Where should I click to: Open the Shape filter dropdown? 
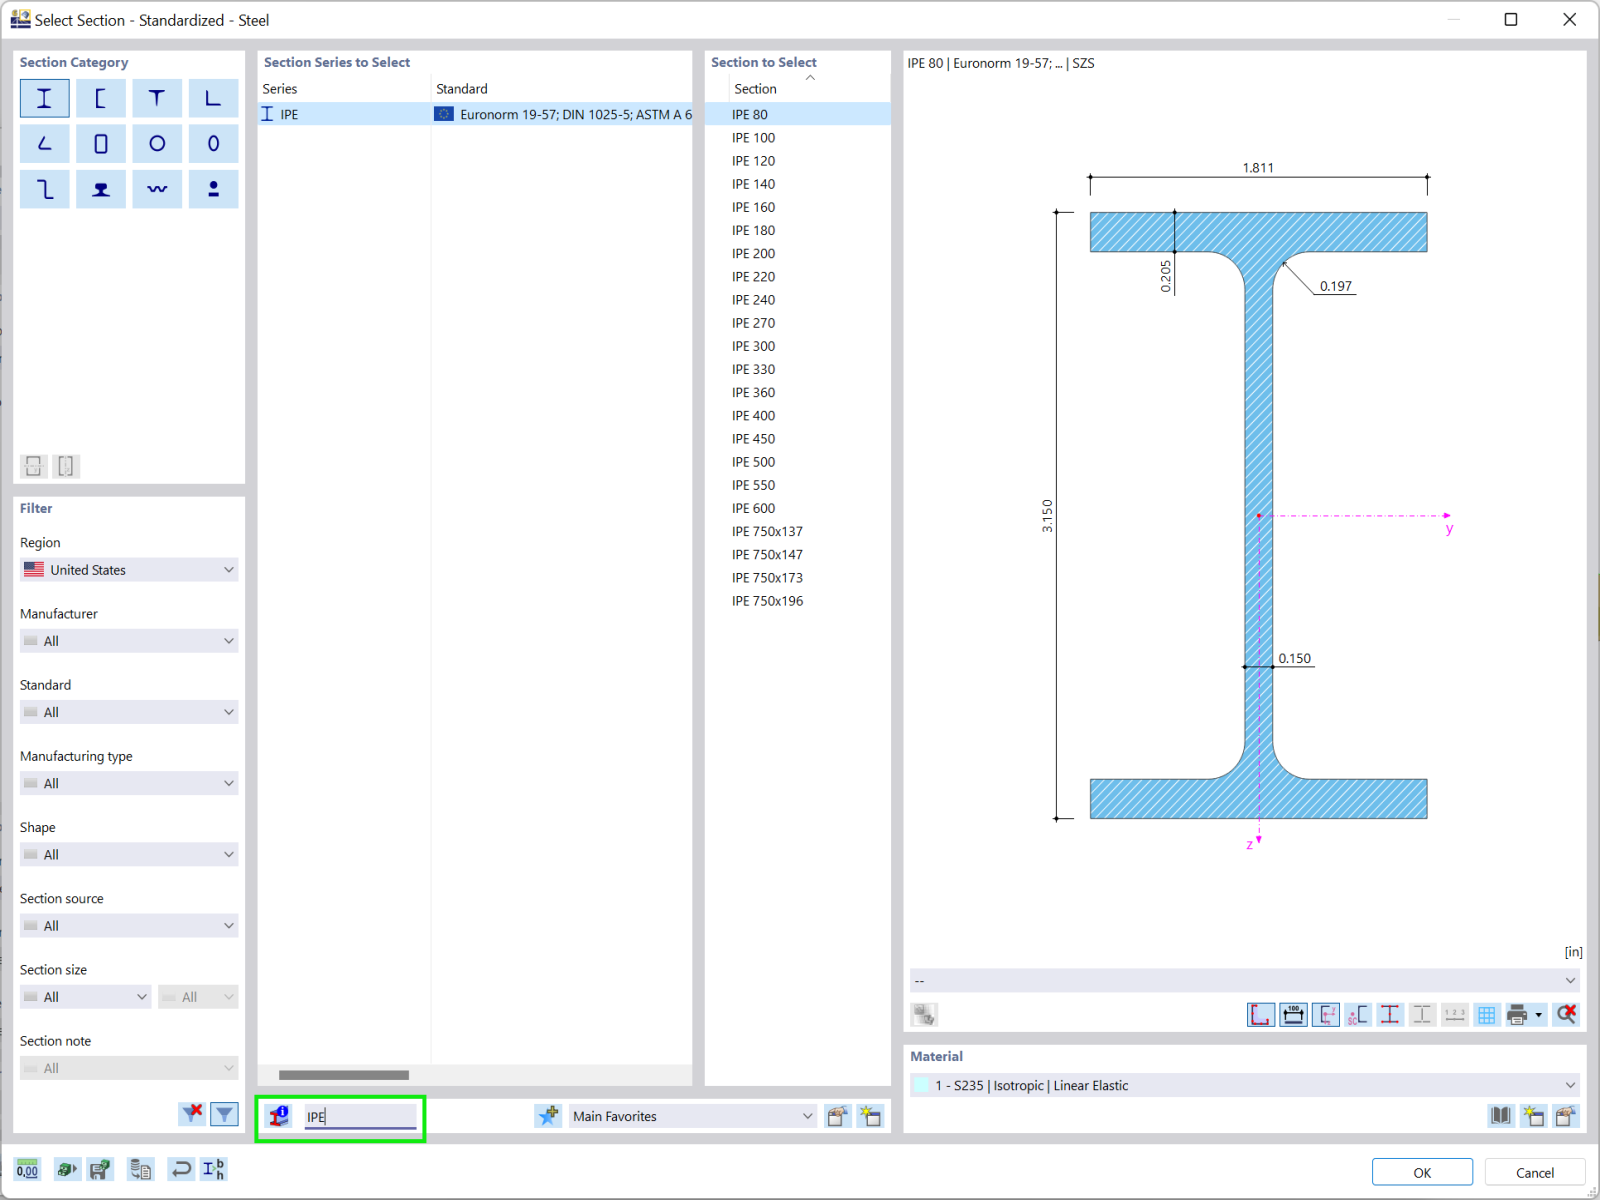[x=129, y=855]
